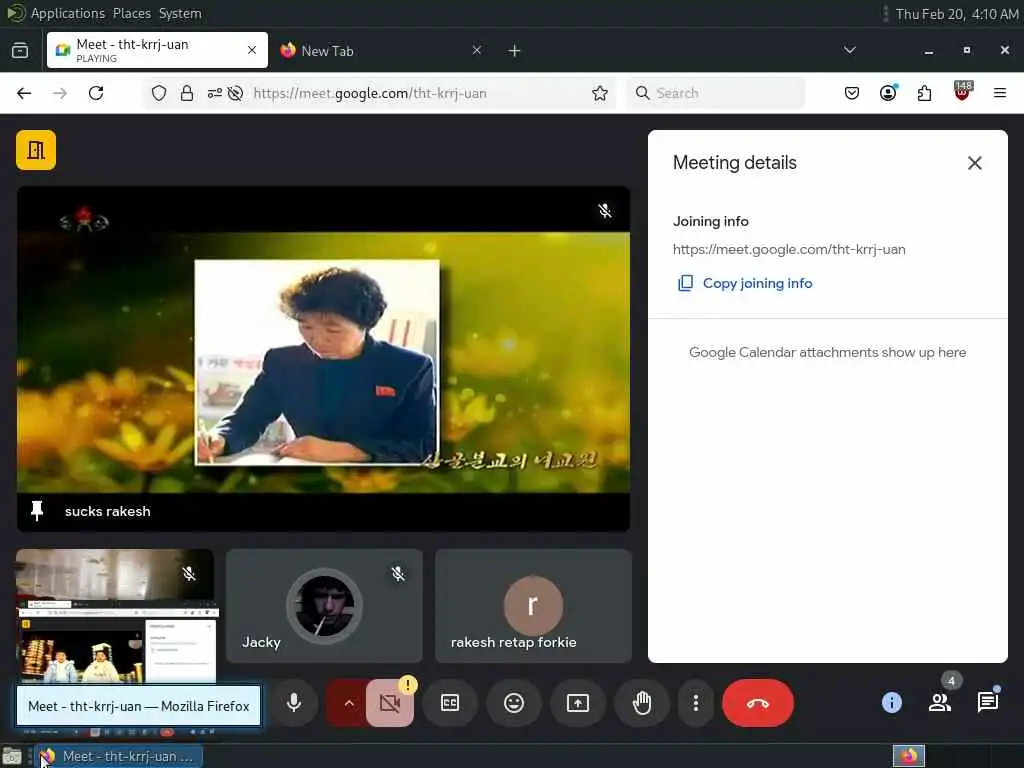Focus the address bar URL field

click(418, 93)
